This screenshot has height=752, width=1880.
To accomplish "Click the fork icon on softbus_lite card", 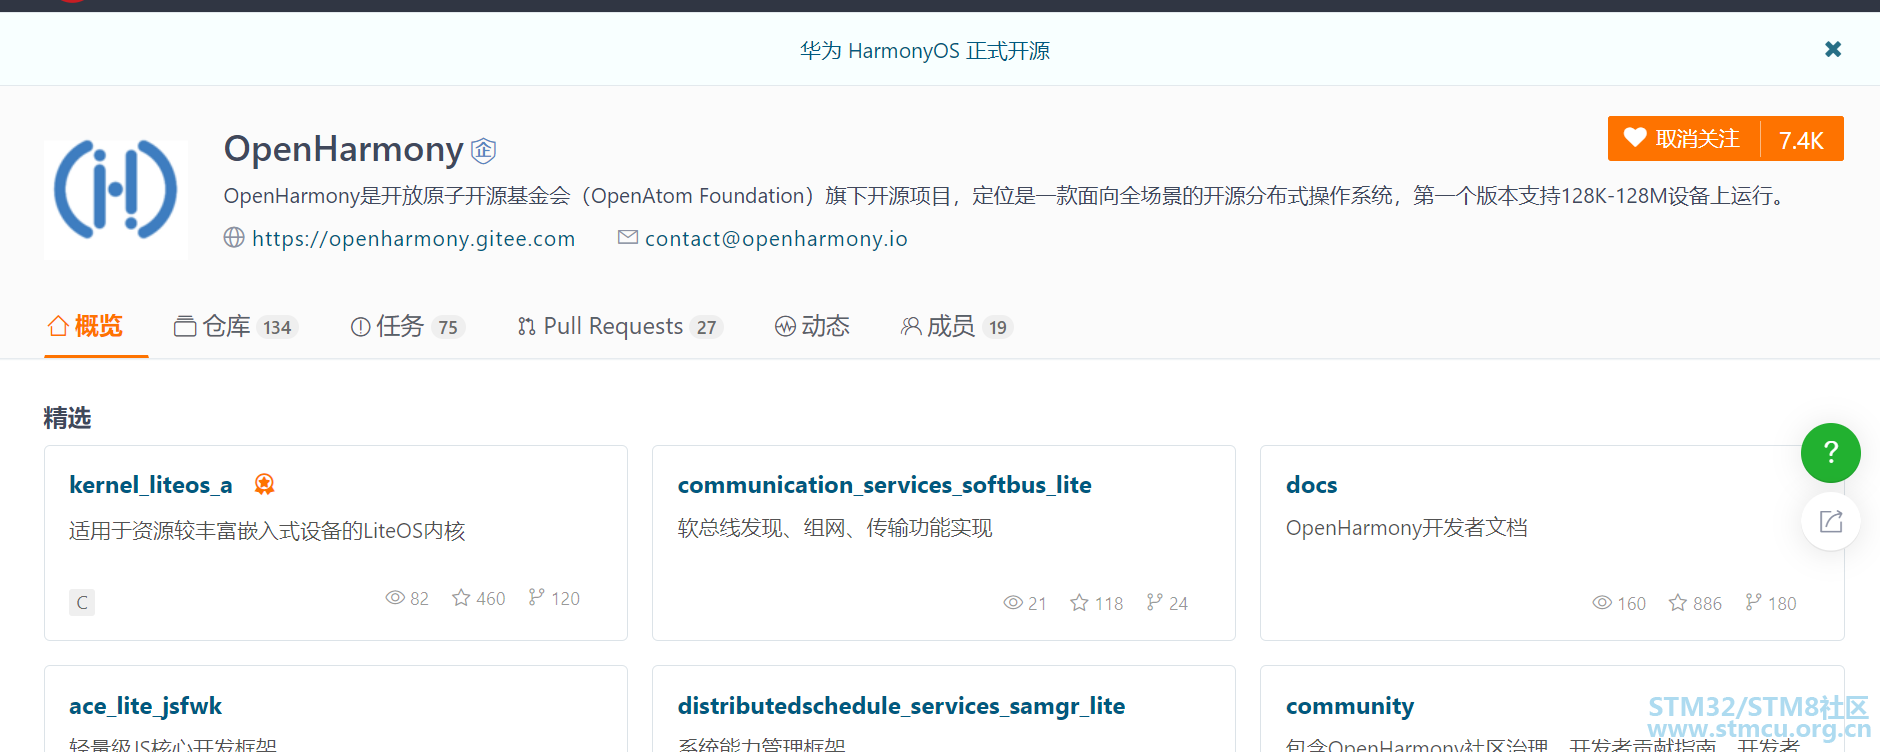I will (x=1155, y=602).
